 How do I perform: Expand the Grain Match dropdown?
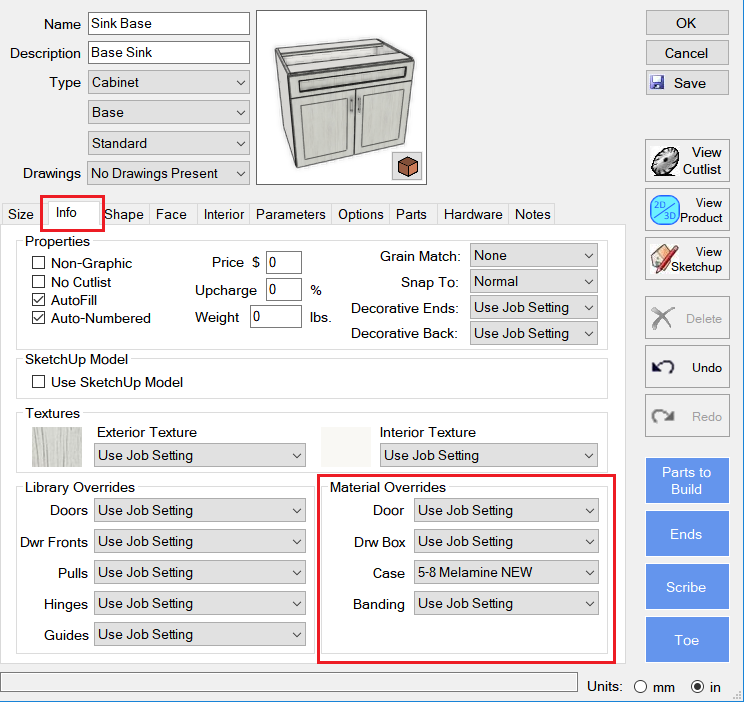click(x=534, y=256)
